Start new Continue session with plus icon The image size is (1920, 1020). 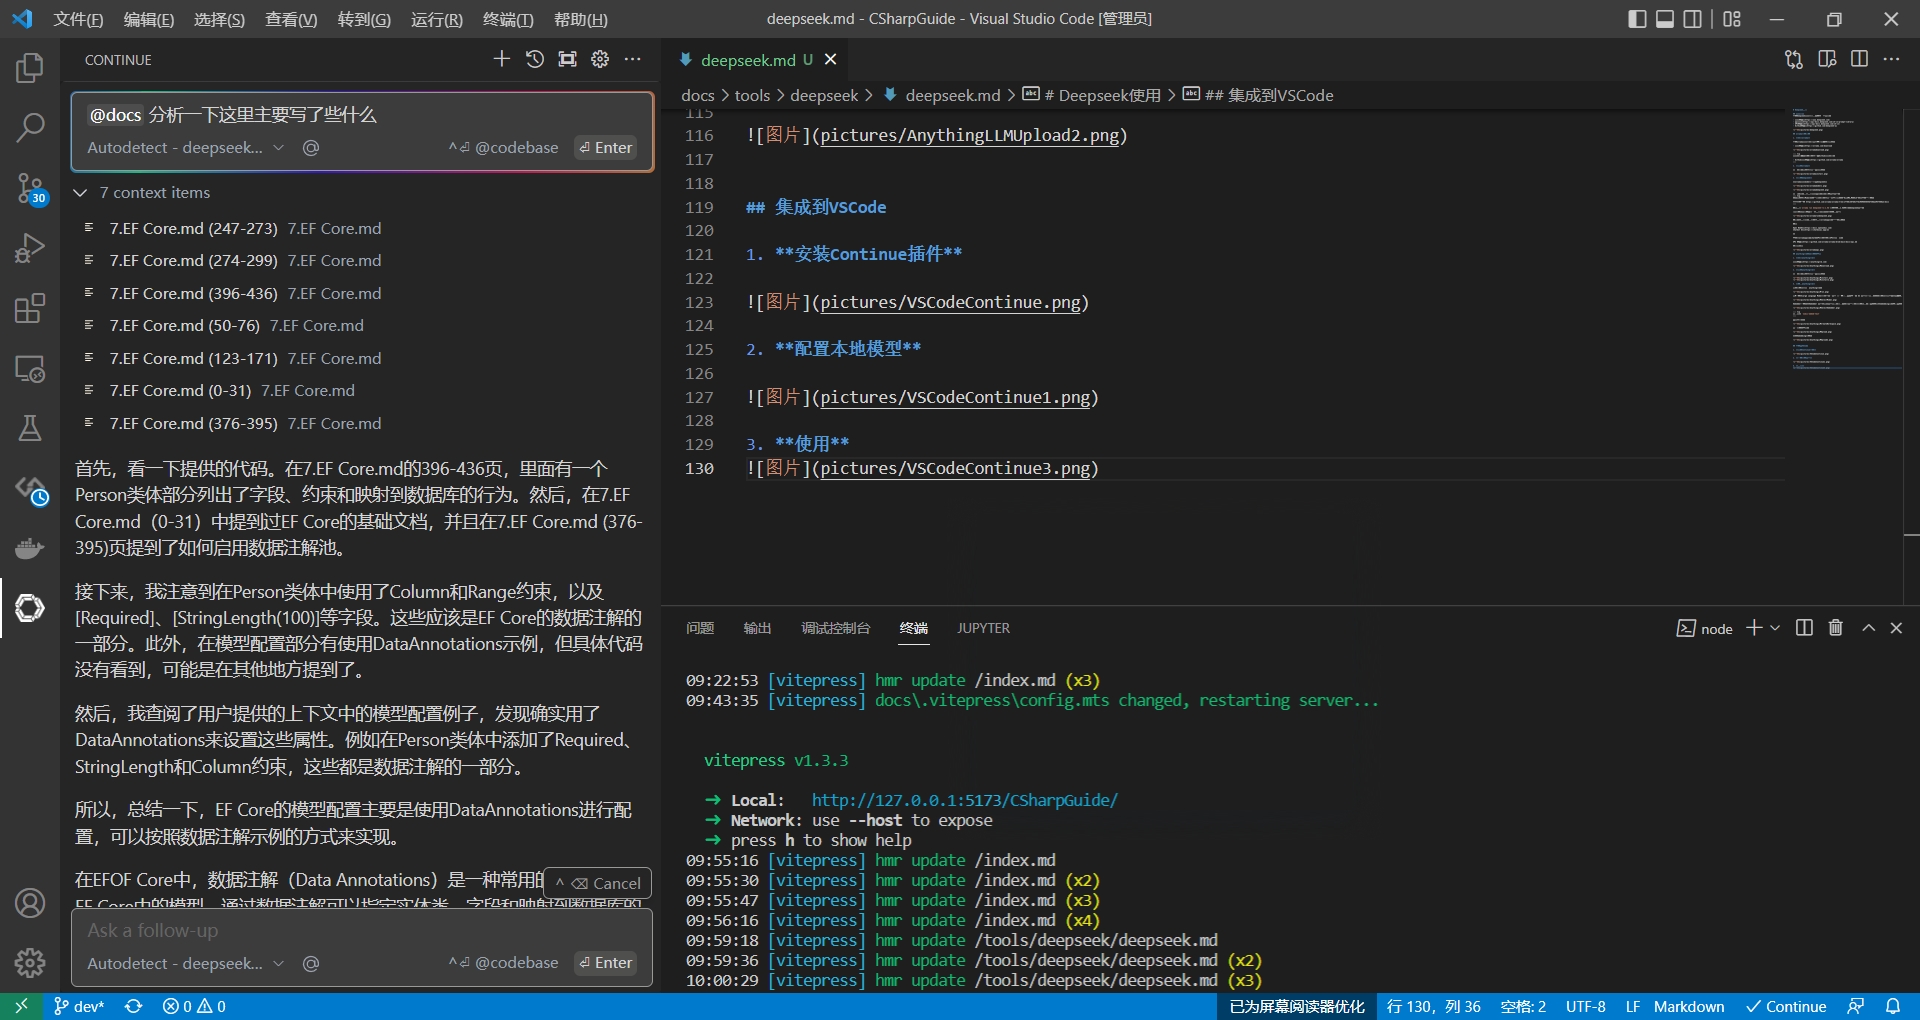tap(502, 59)
